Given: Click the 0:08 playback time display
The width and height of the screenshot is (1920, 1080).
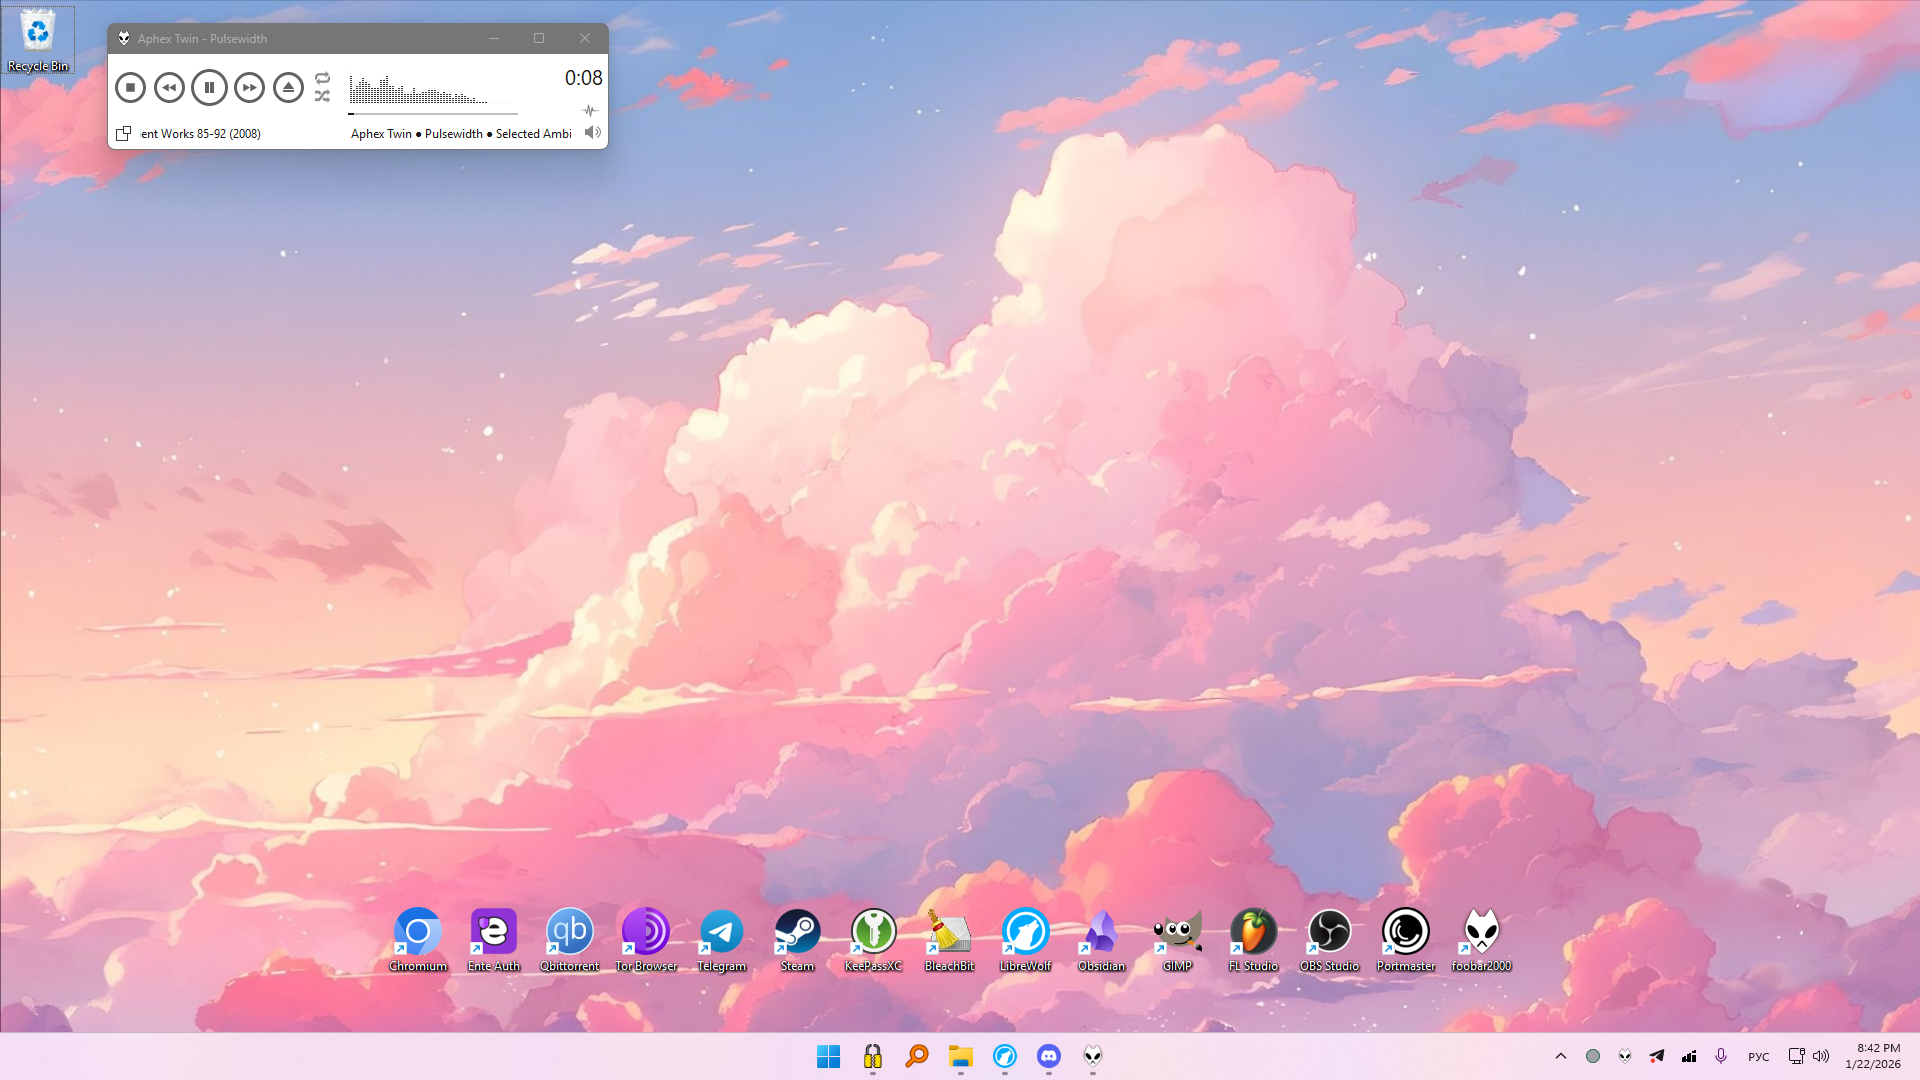Looking at the screenshot, I should coord(583,78).
